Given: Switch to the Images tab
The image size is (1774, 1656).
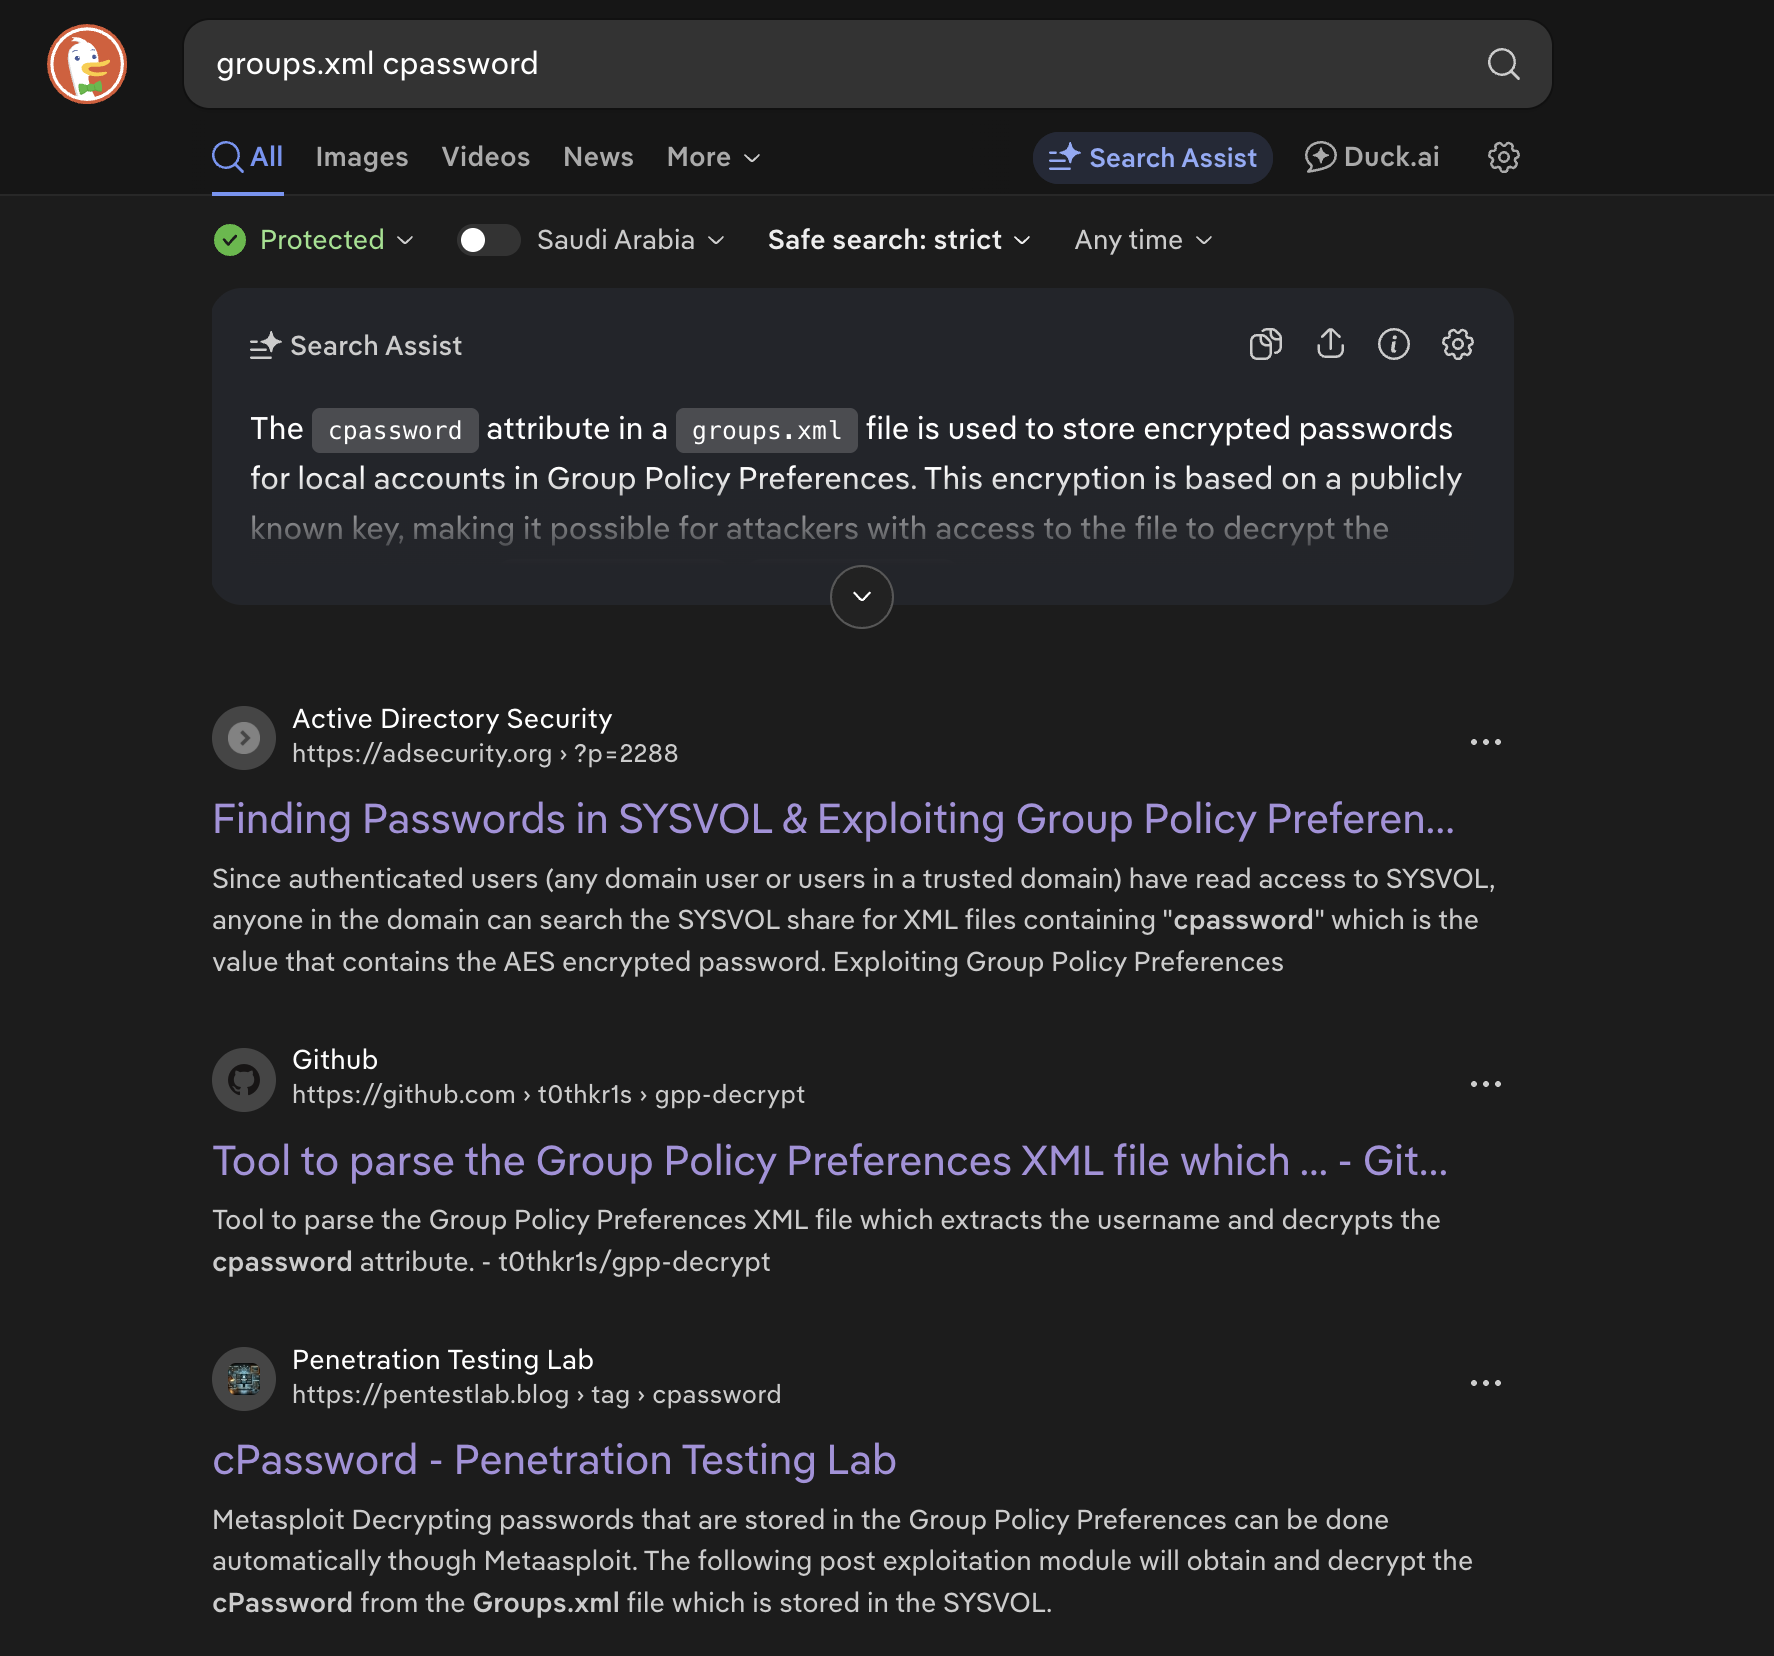Looking at the screenshot, I should pos(361,157).
